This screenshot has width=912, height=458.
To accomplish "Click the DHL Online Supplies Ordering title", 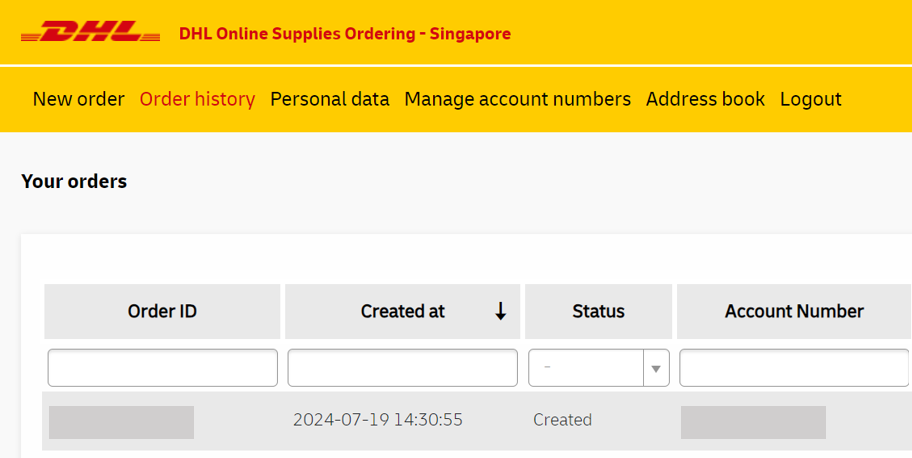I will click(x=344, y=34).
